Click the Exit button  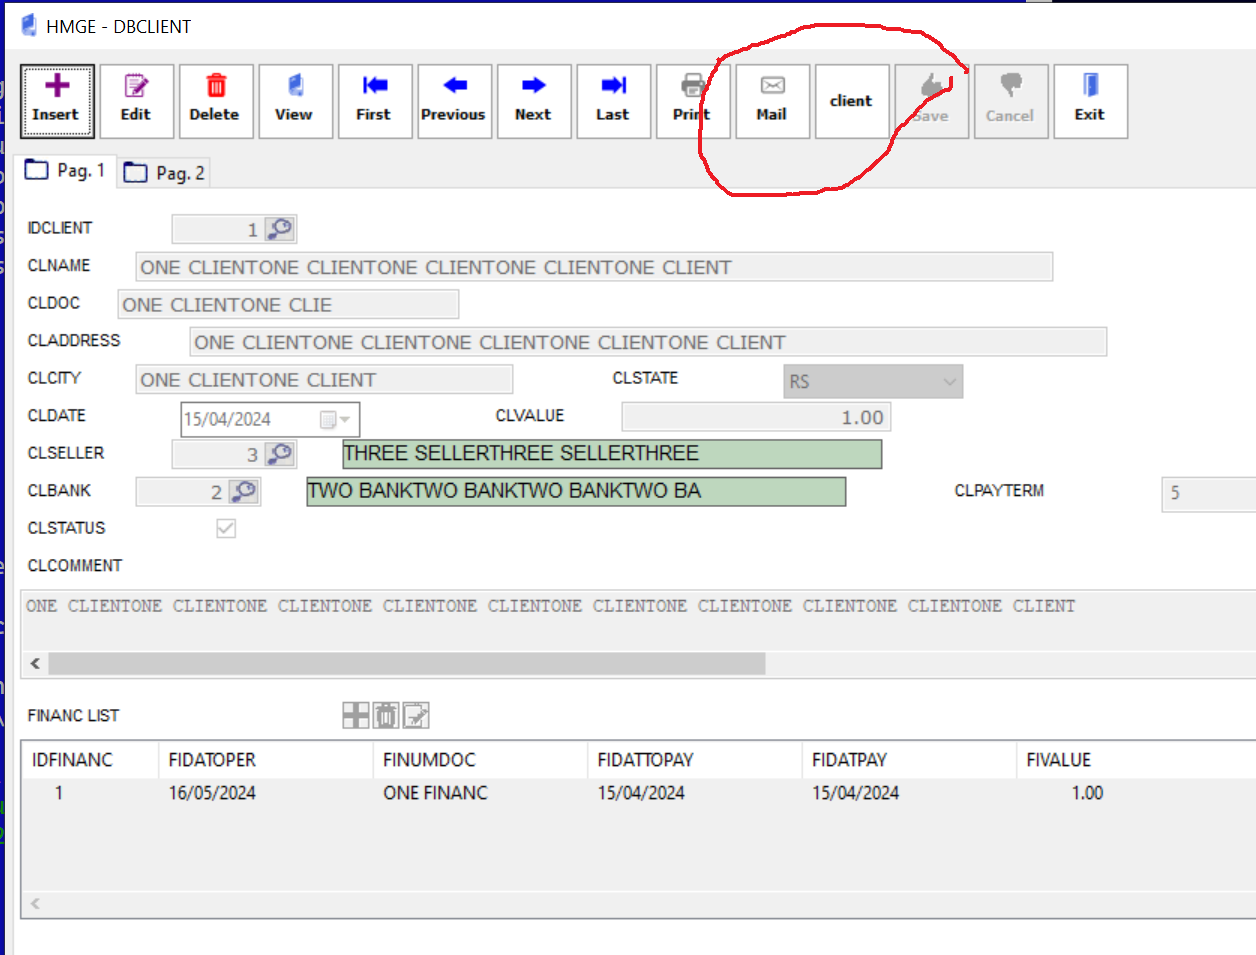point(1090,101)
